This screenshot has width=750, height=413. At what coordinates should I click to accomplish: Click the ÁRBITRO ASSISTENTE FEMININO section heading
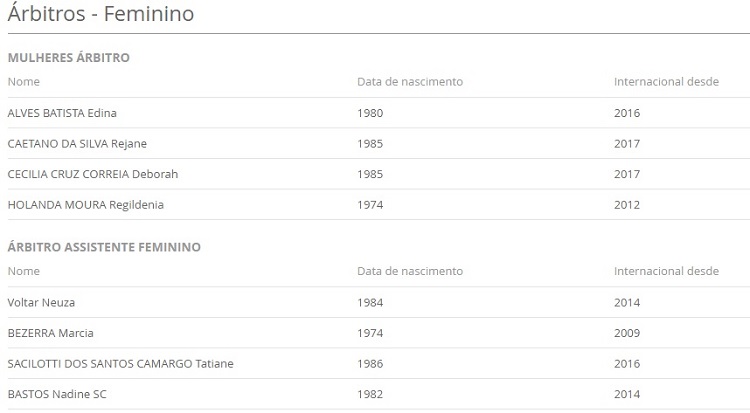click(104, 247)
